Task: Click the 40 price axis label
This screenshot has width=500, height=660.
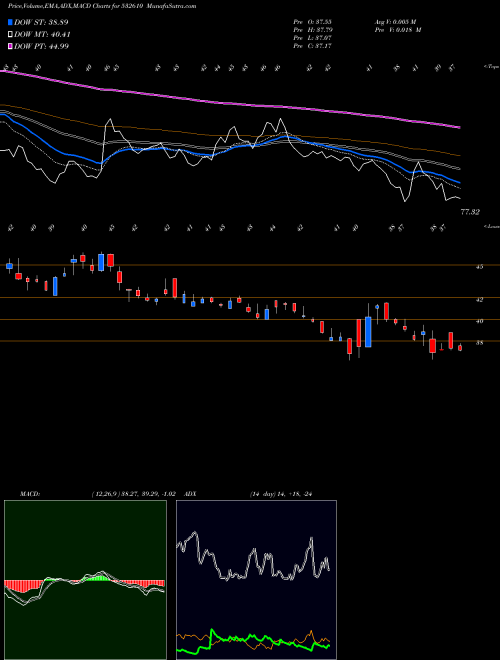Action: [480, 321]
